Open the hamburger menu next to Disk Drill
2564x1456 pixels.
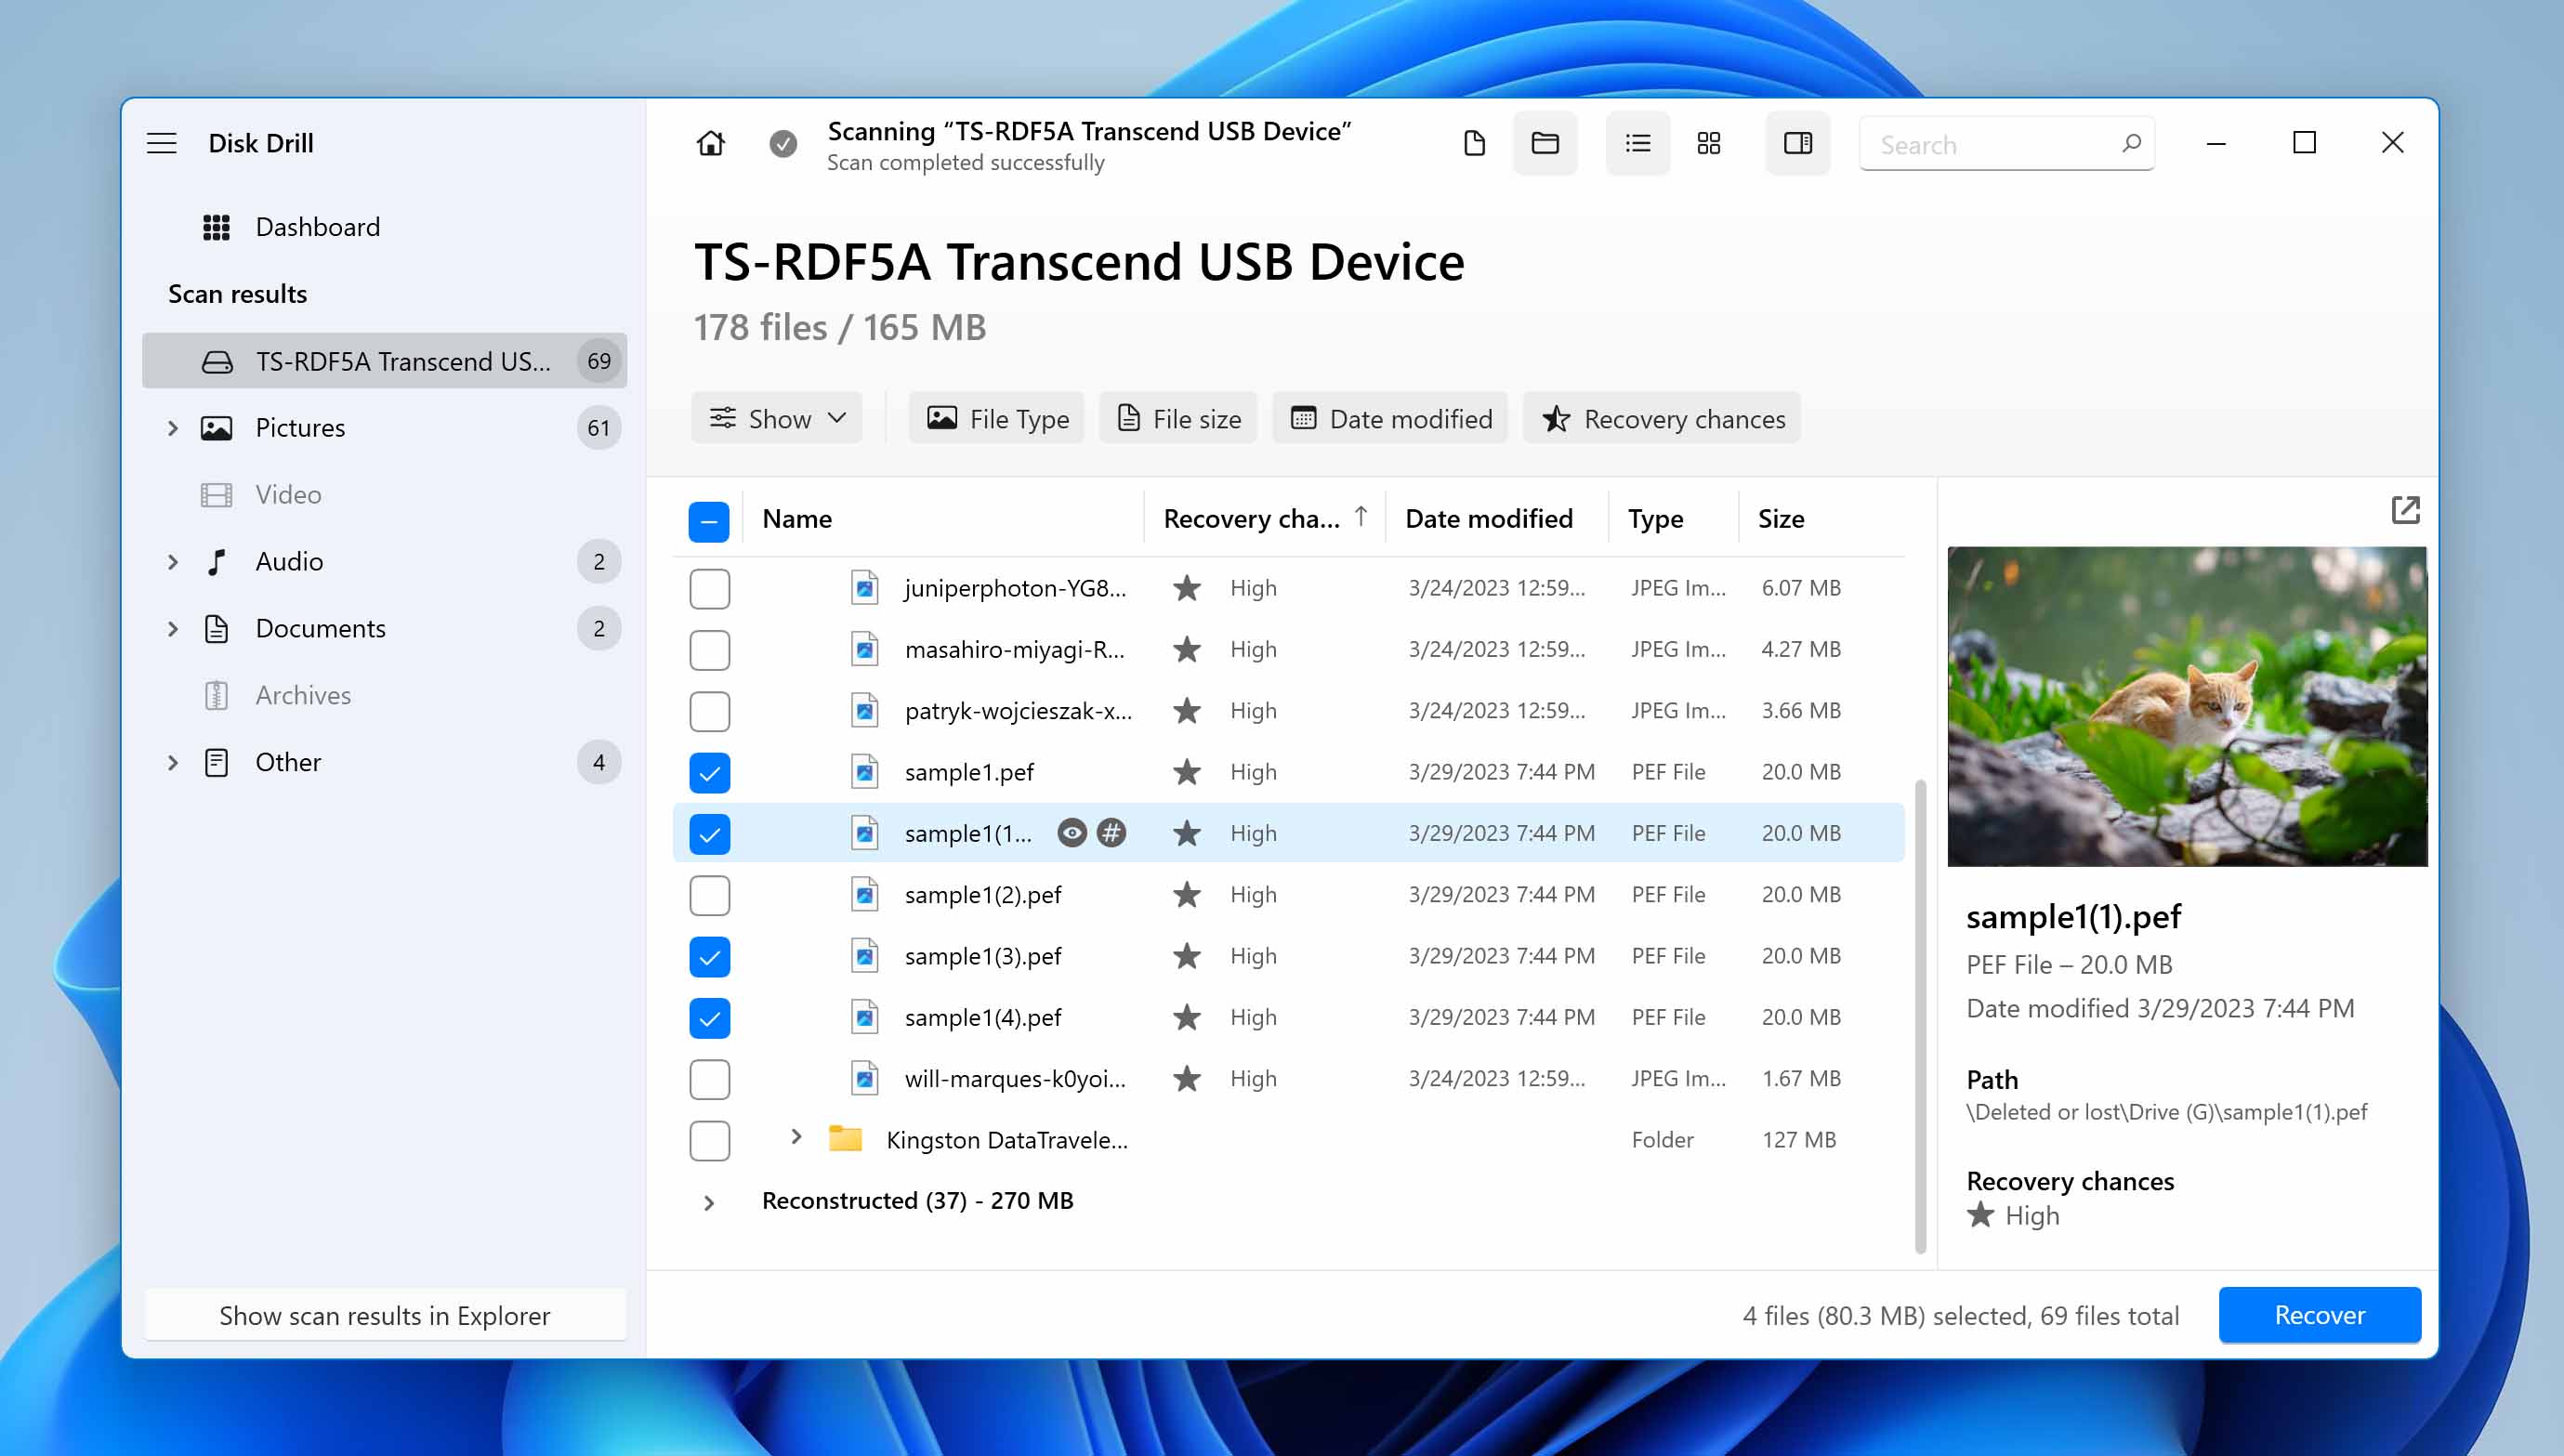(162, 143)
